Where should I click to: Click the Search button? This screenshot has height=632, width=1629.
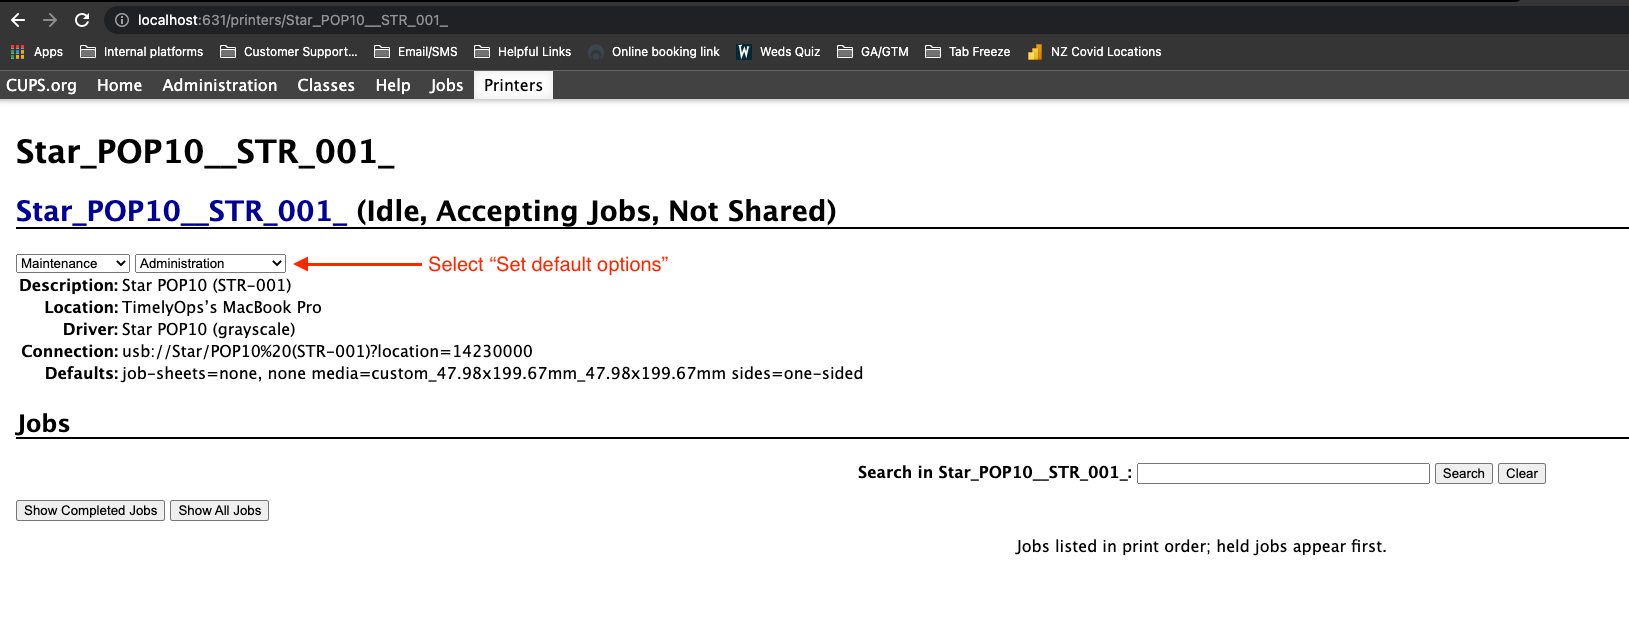[1463, 473]
